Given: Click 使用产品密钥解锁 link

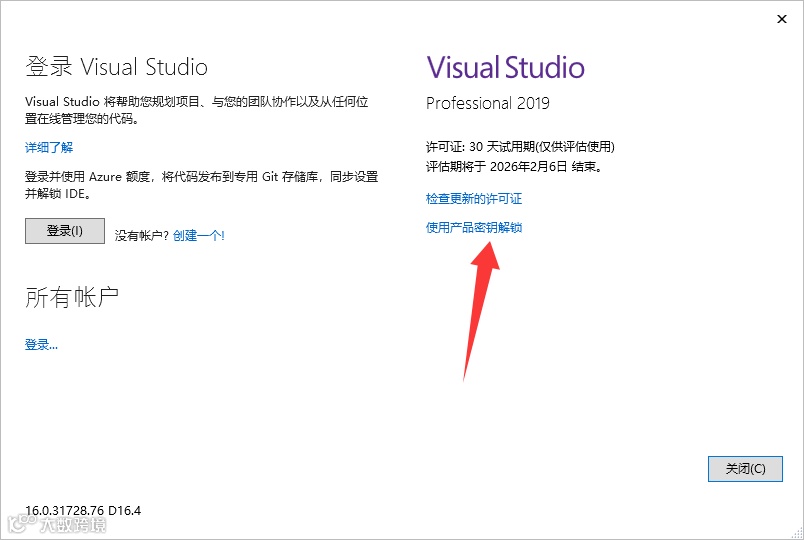Looking at the screenshot, I should [x=474, y=227].
